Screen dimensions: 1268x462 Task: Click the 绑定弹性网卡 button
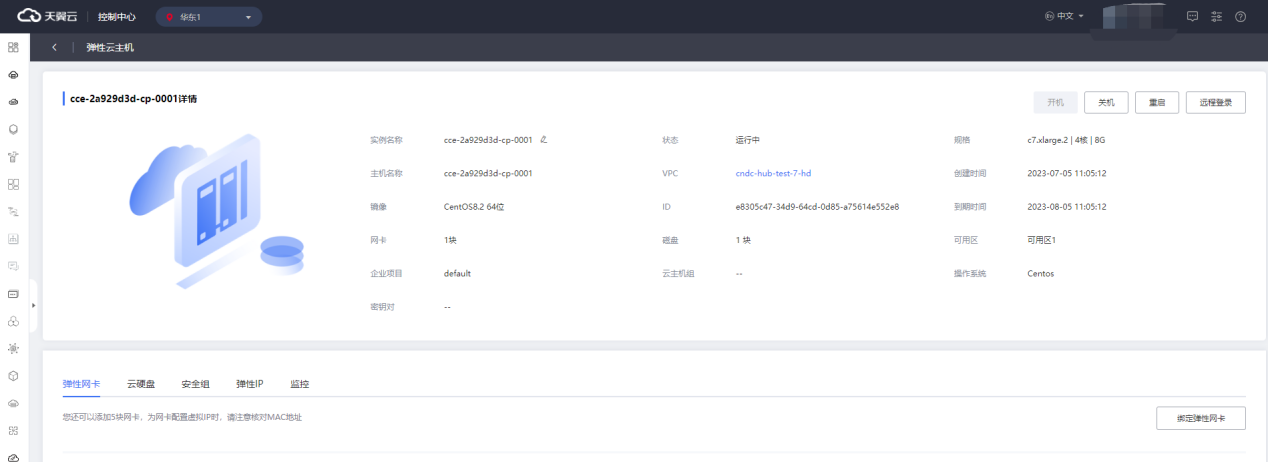coord(1200,418)
